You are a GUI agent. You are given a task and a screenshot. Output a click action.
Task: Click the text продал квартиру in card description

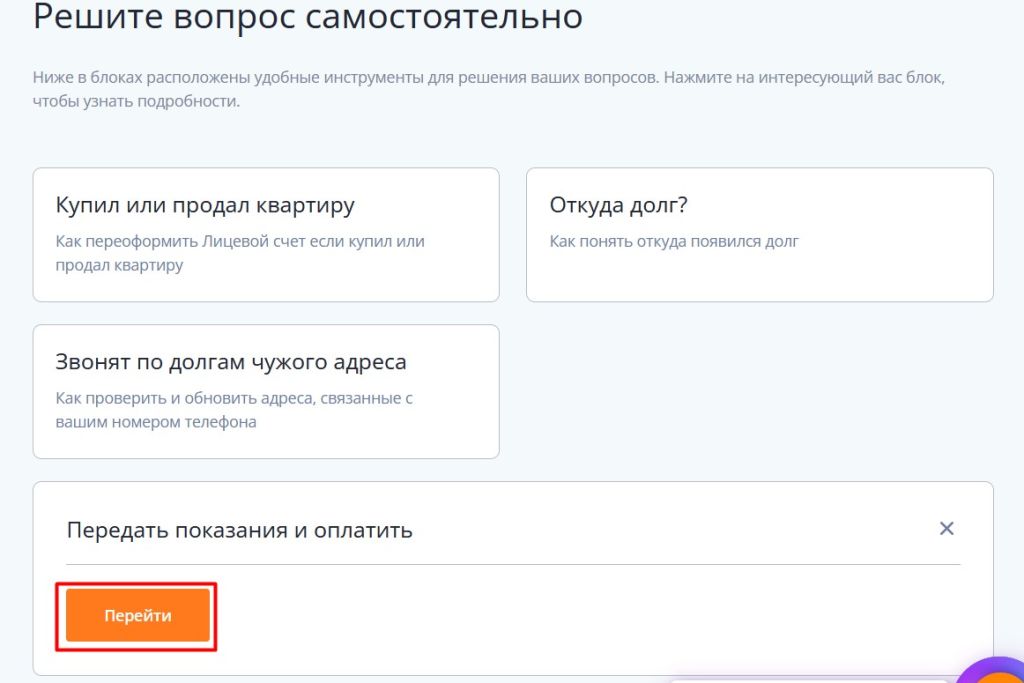[x=120, y=266]
